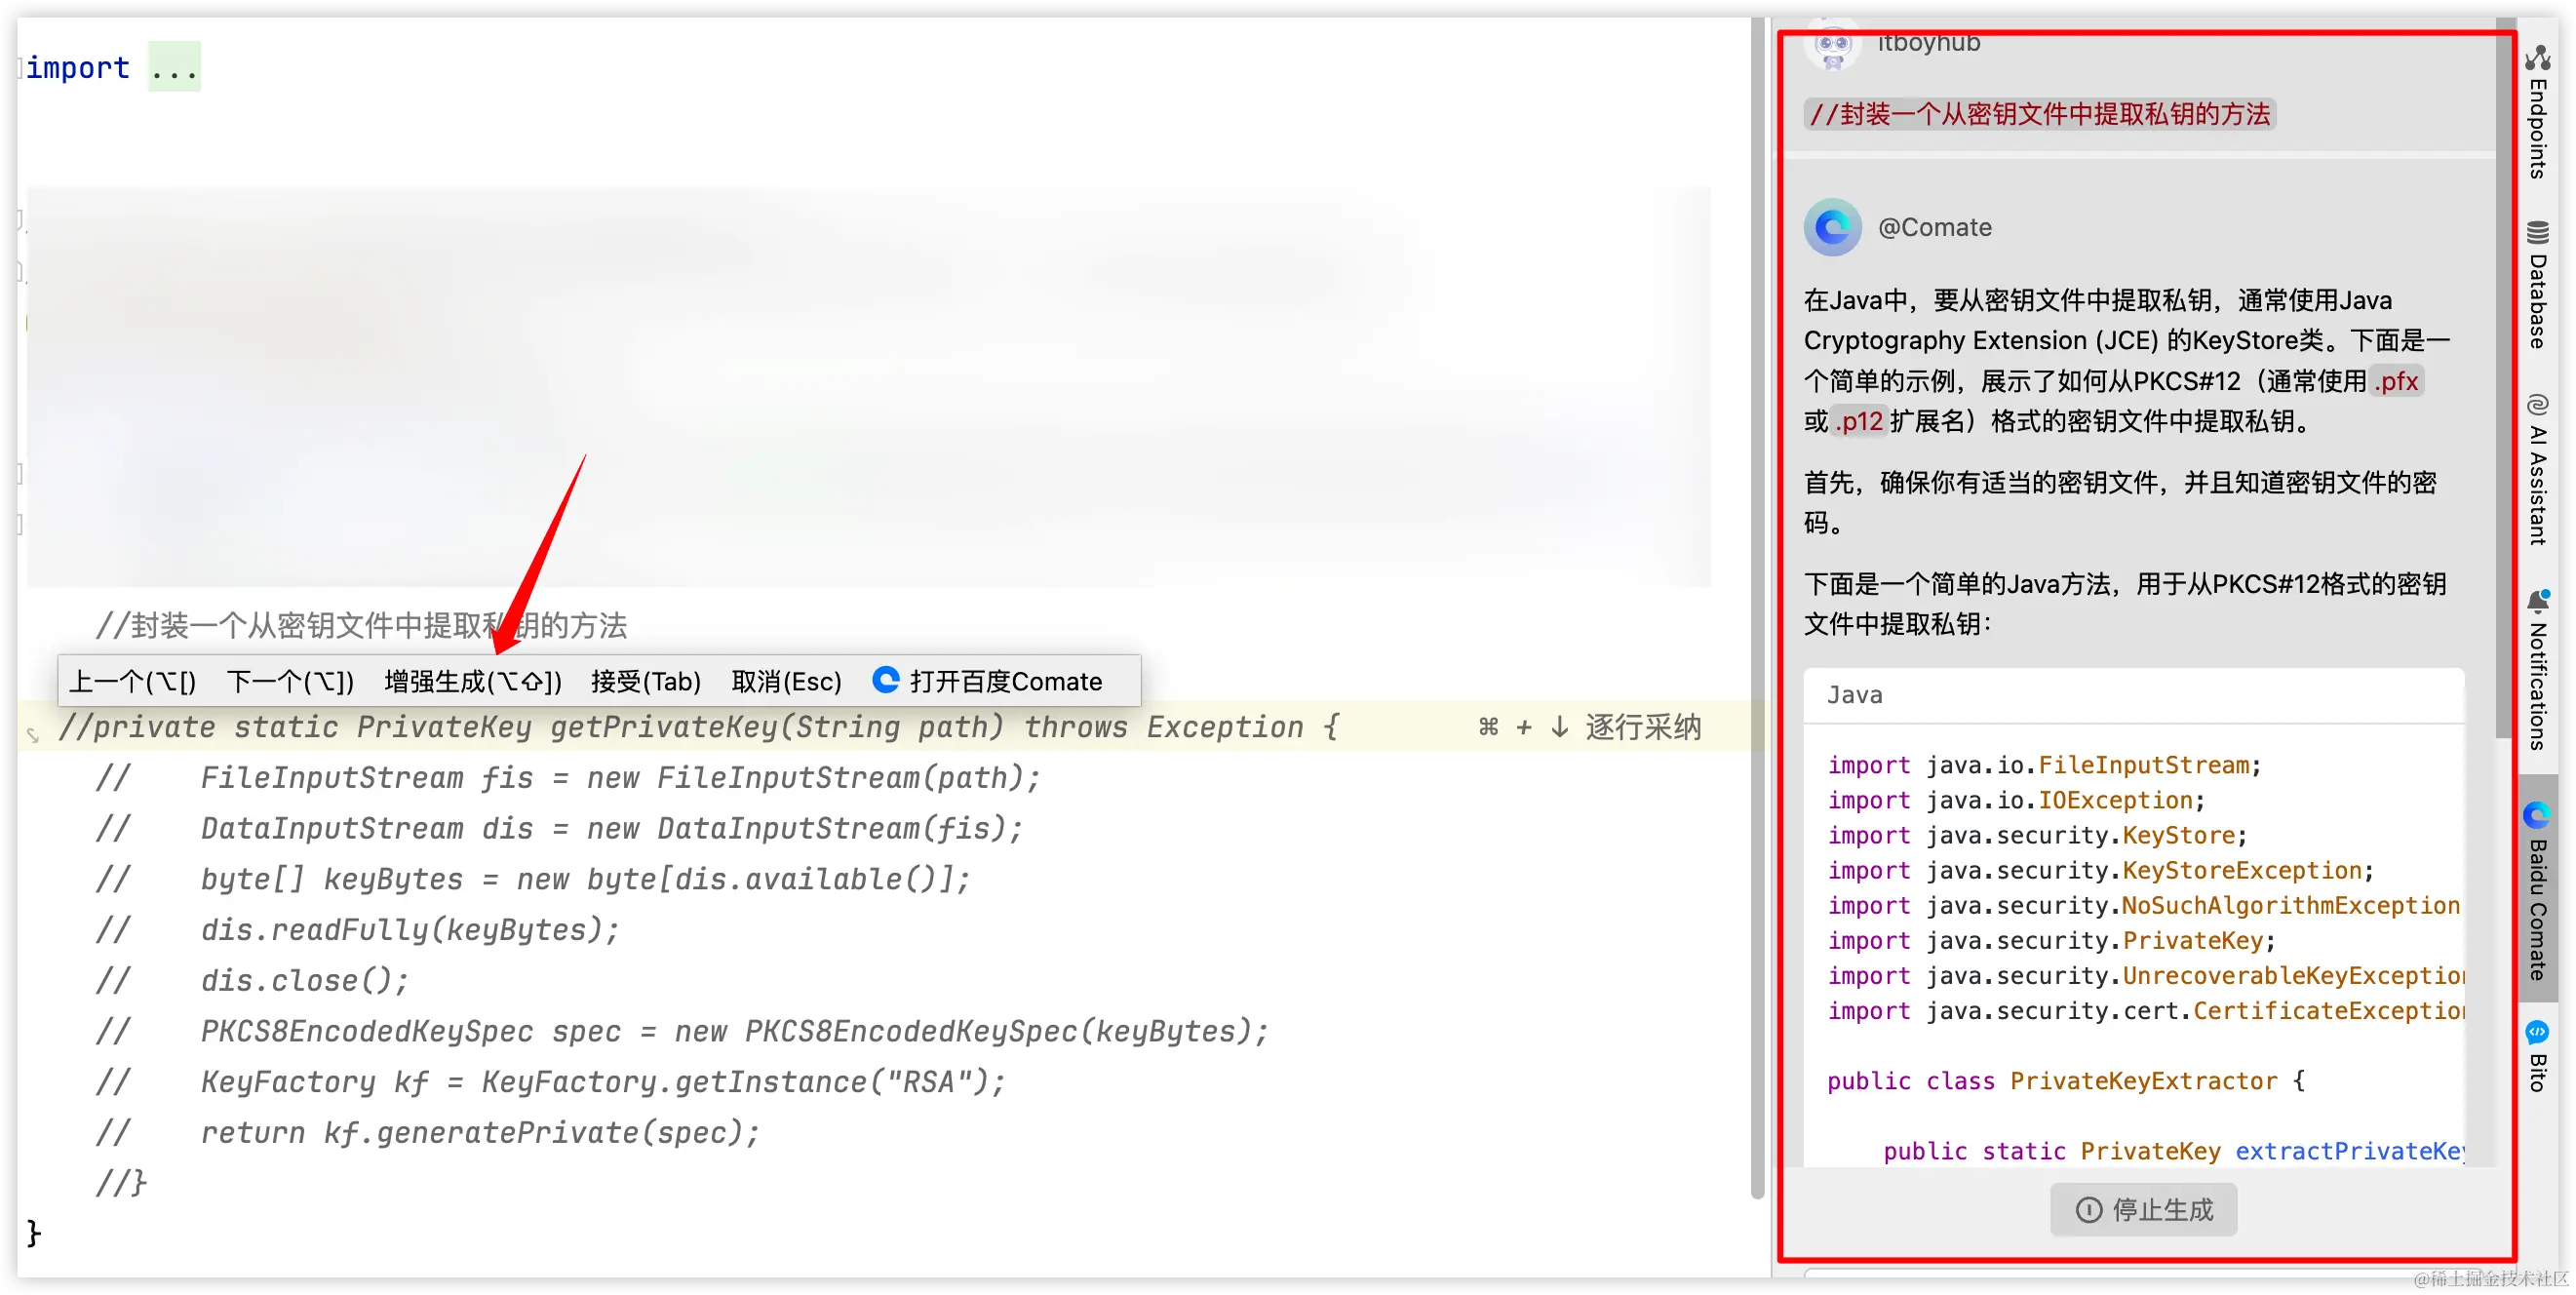This screenshot has height=1295, width=2576.
Task: Click the fold gutter marker beside import
Action: [x=20, y=68]
